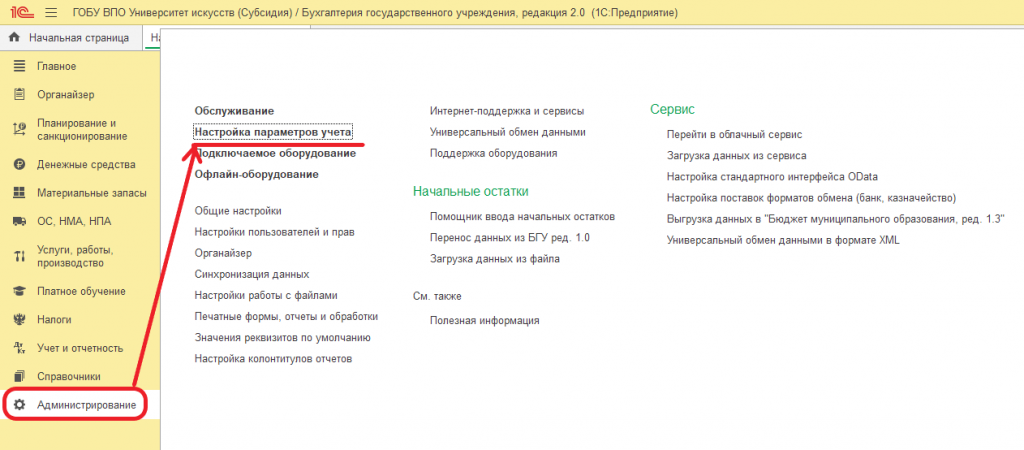The image size is (1024, 450).
Task: Click the Администрирование gear icon
Action: pyautogui.click(x=19, y=405)
